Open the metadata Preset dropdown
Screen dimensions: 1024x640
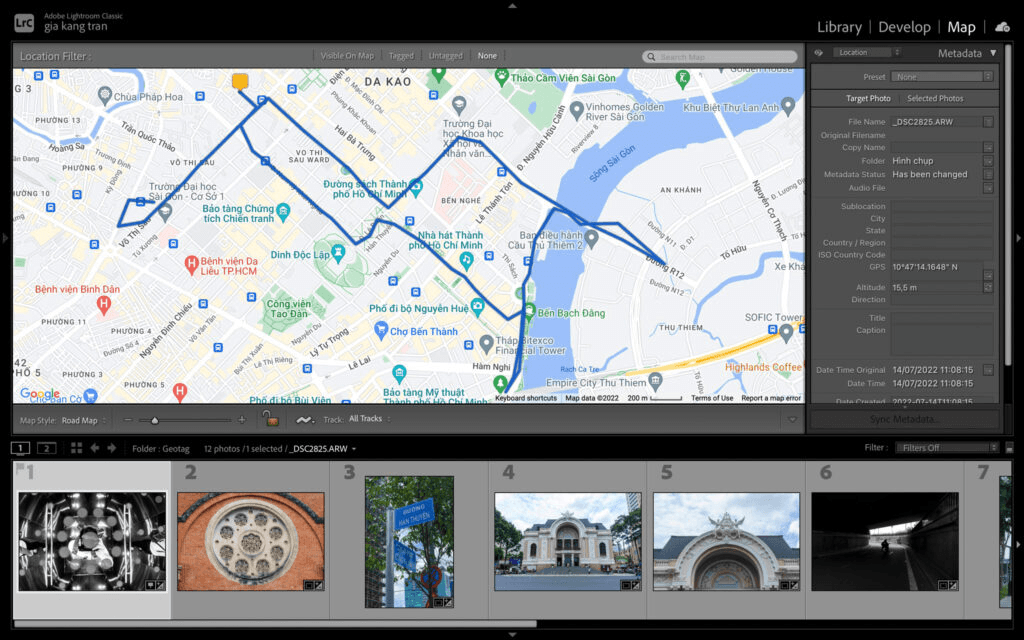coord(943,77)
